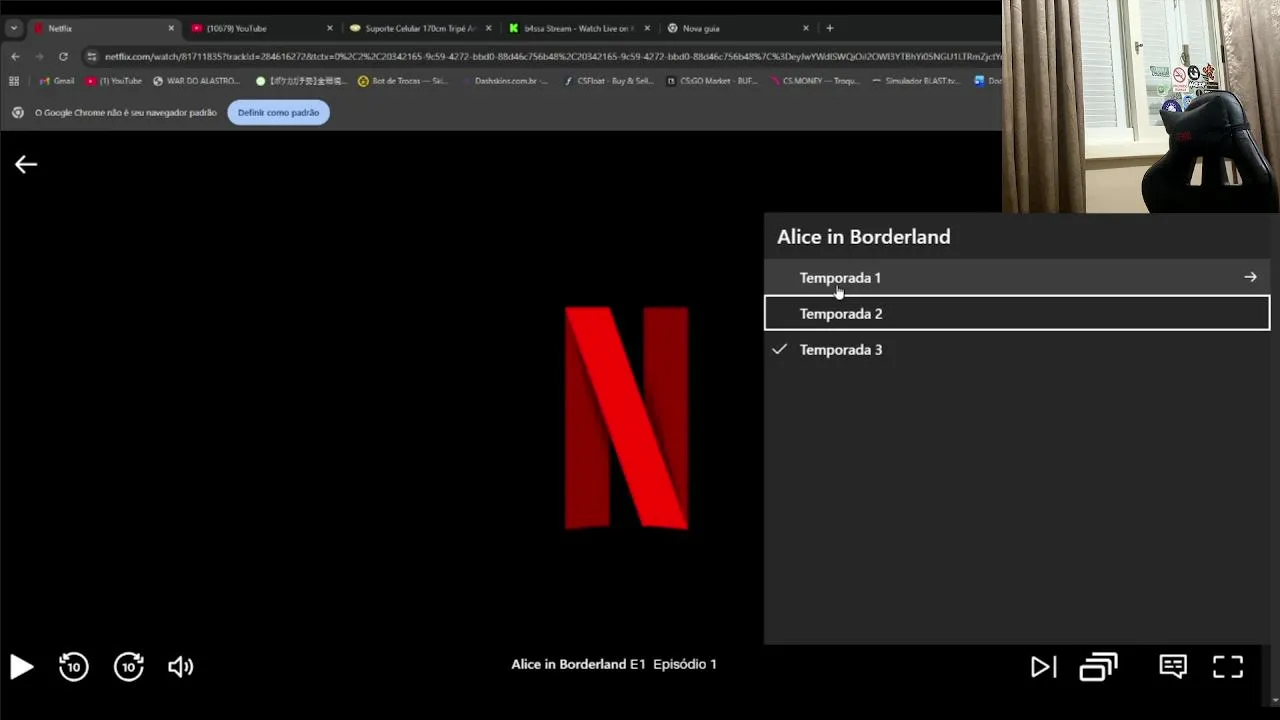Open a new browser tab
This screenshot has width=1280, height=720.
pos(830,28)
